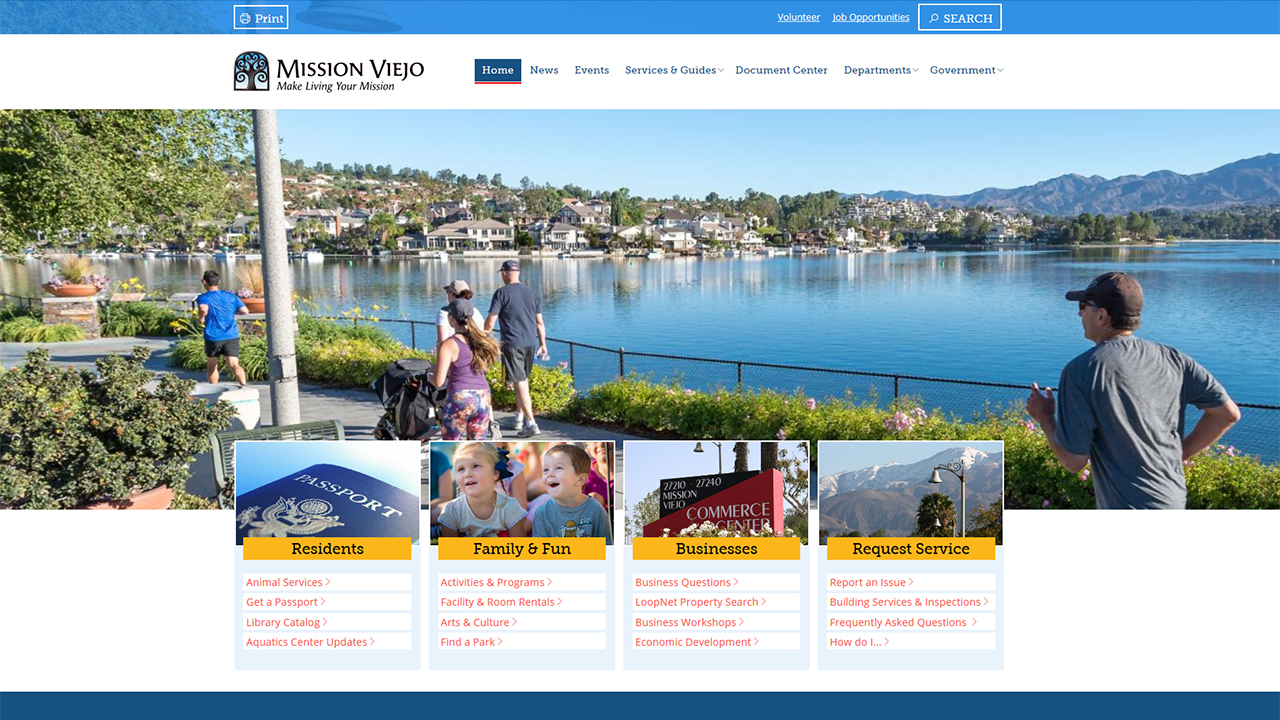1280x720 pixels.
Task: Click the magnifying glass in Search button
Action: [x=934, y=17]
